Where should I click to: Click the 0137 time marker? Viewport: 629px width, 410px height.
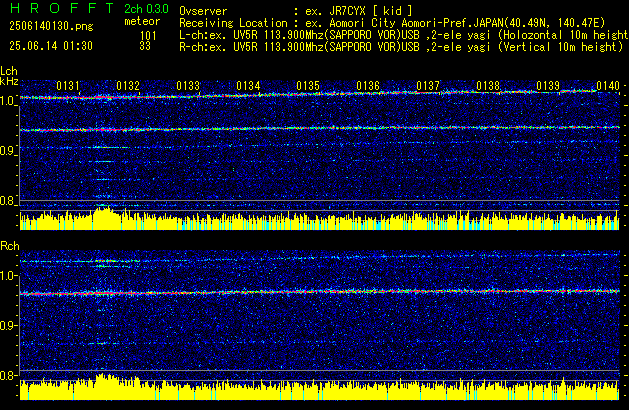[428, 86]
